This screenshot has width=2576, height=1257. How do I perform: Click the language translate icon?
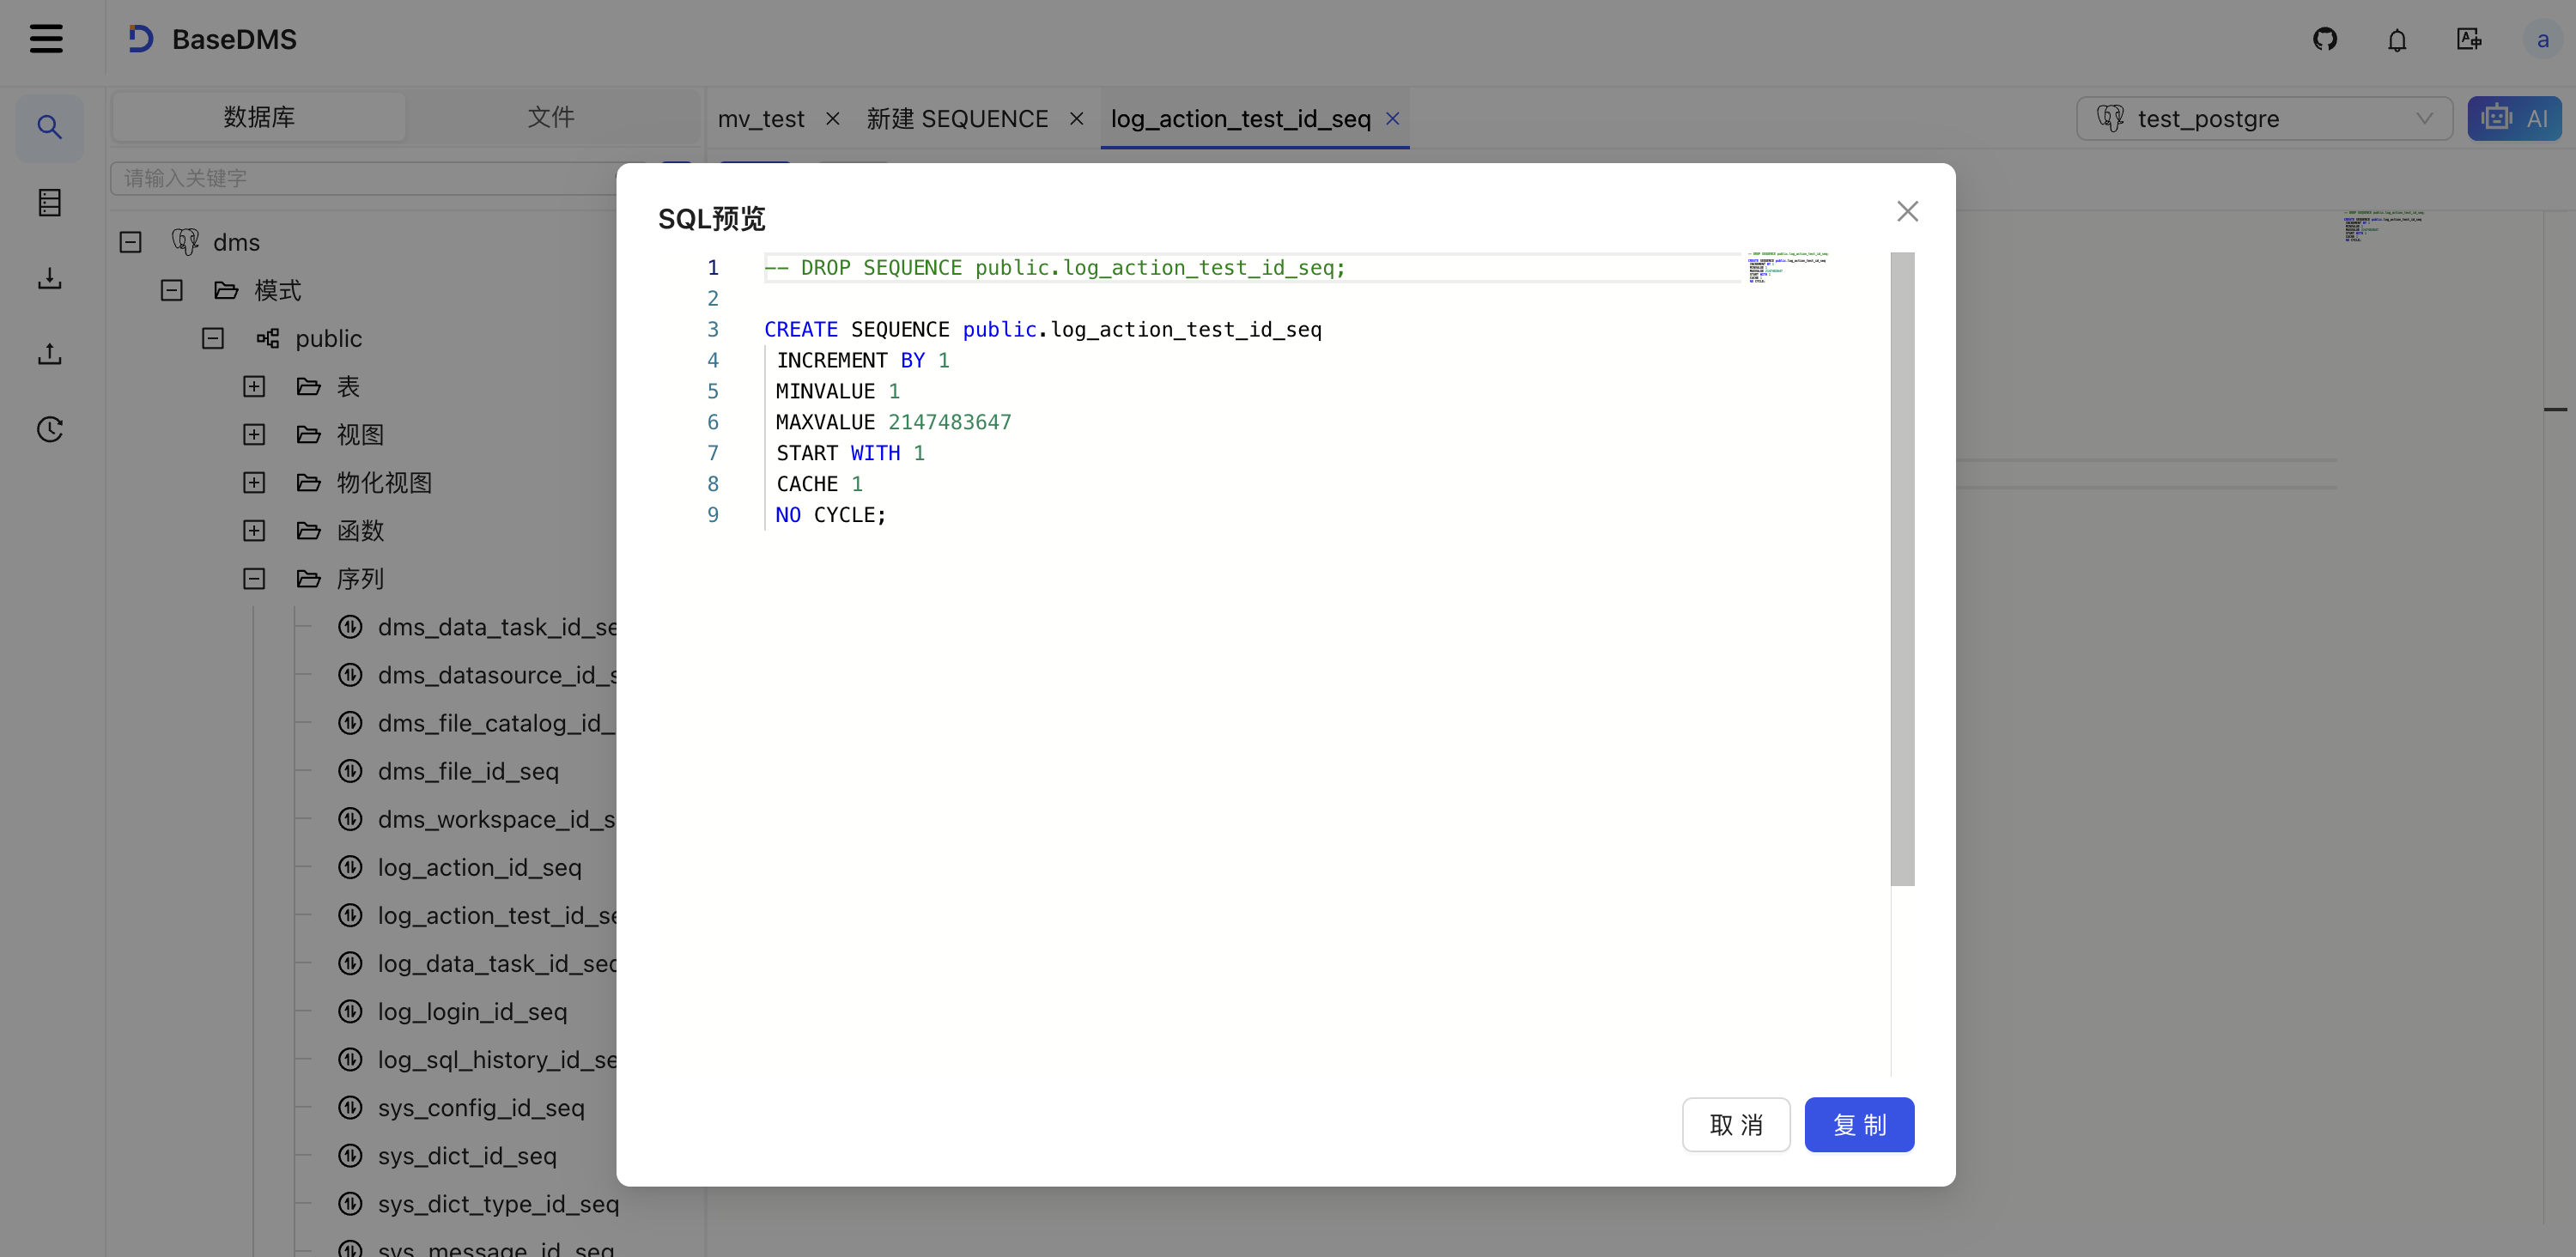click(x=2469, y=39)
